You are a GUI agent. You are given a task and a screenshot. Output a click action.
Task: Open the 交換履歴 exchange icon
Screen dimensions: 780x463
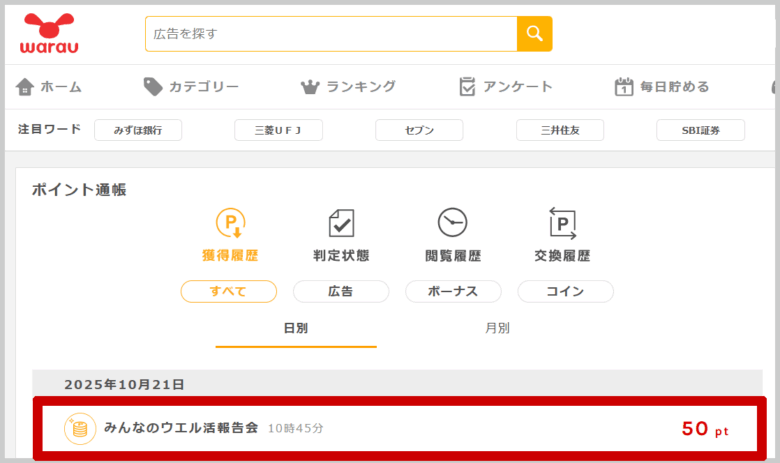pos(562,222)
